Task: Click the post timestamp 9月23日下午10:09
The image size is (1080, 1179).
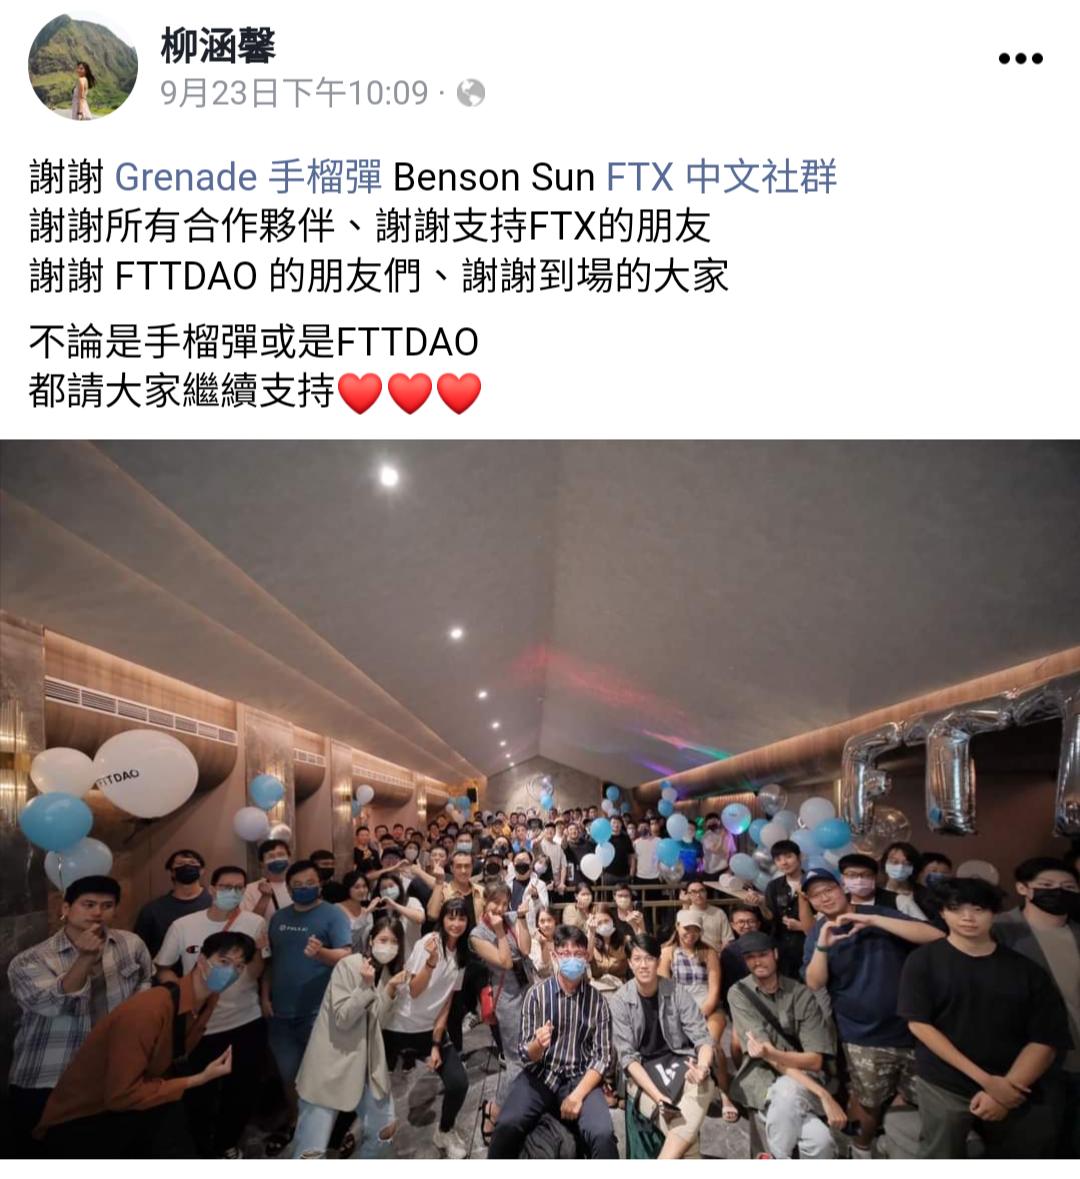Action: point(294,93)
